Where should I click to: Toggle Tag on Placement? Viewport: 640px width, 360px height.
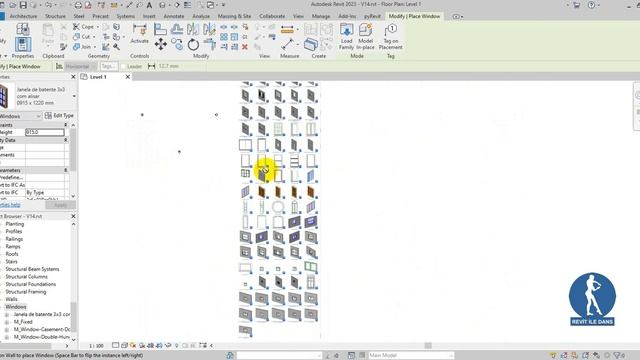click(x=391, y=36)
